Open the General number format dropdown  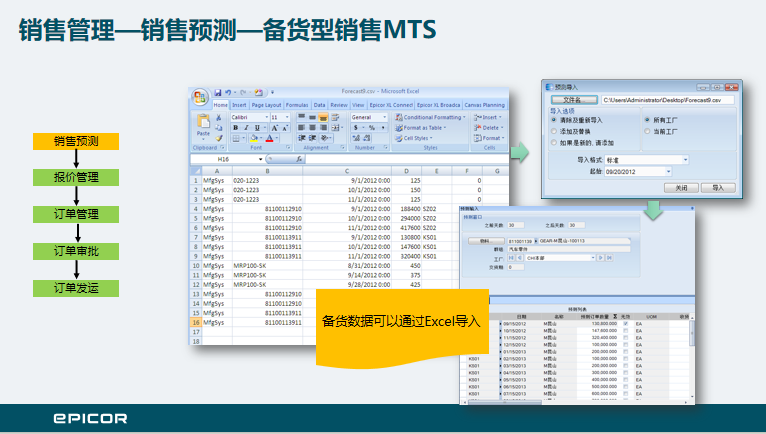click(384, 117)
